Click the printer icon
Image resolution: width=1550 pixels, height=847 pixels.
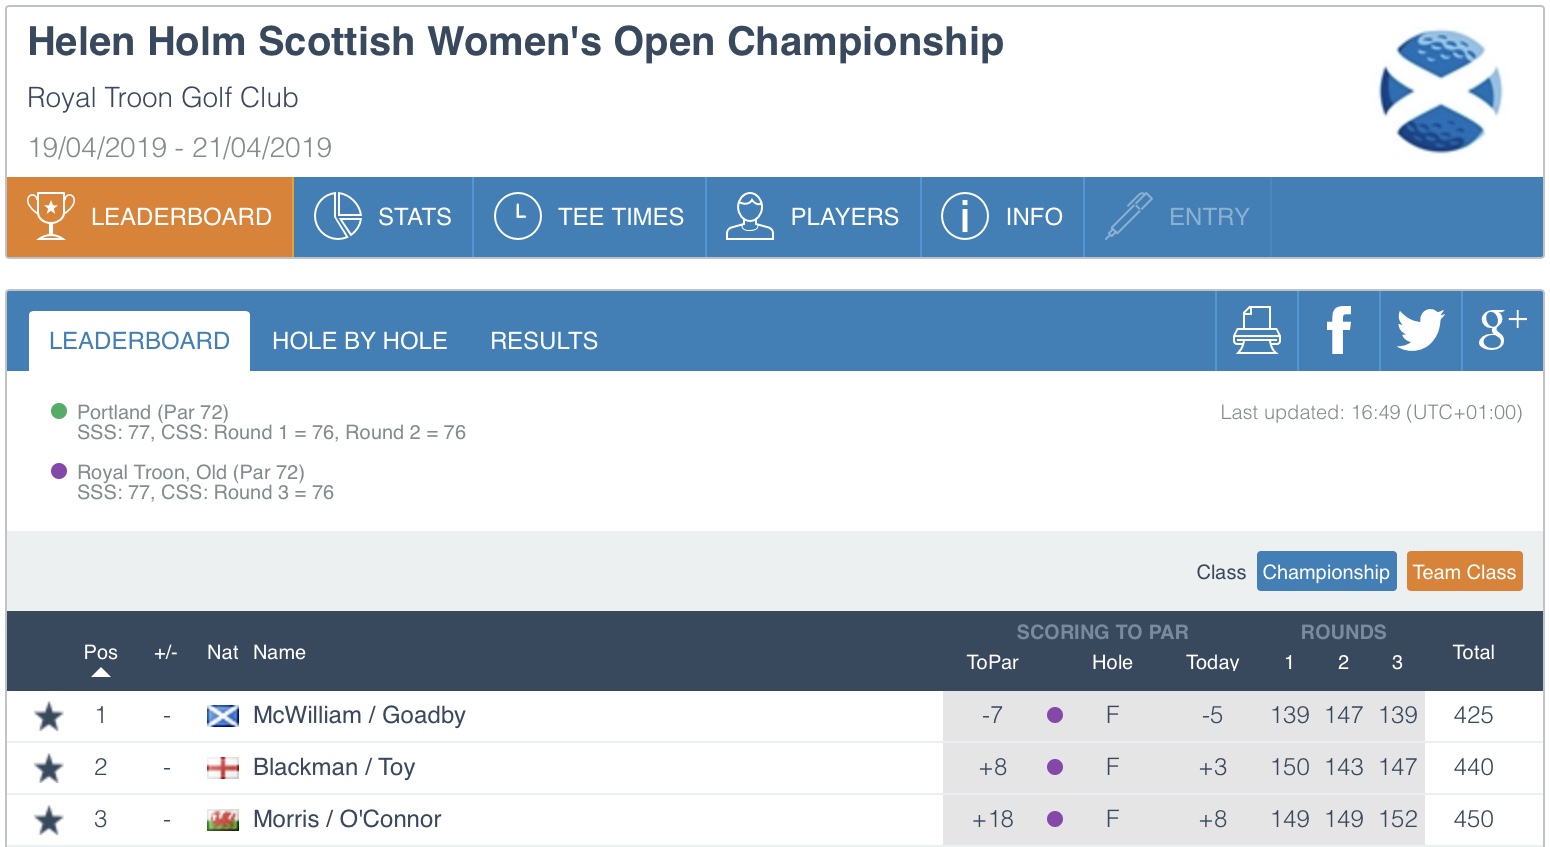tap(1256, 331)
